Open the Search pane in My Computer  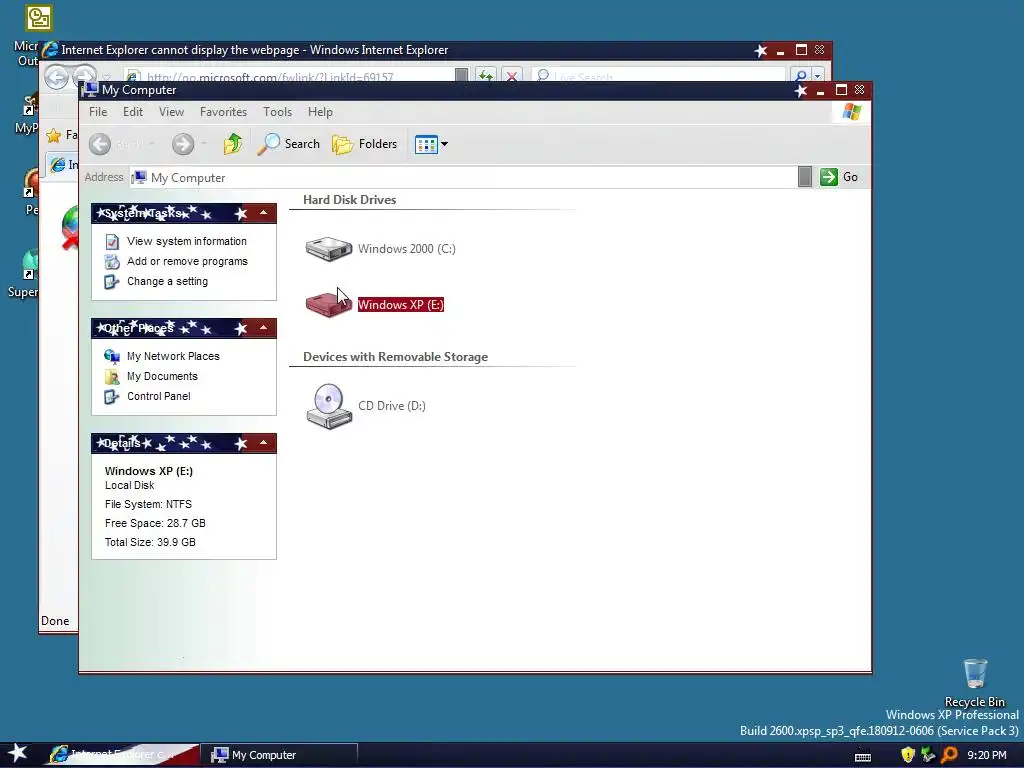(288, 144)
